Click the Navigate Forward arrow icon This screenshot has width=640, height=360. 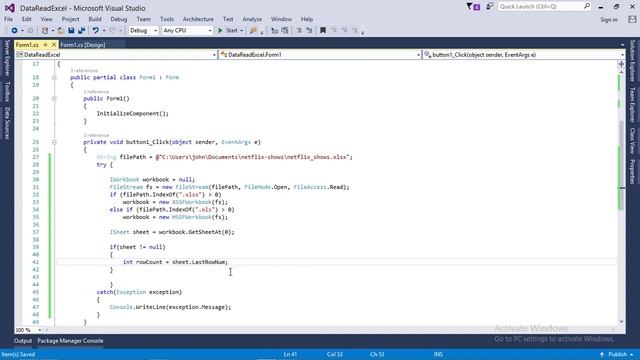coord(30,31)
